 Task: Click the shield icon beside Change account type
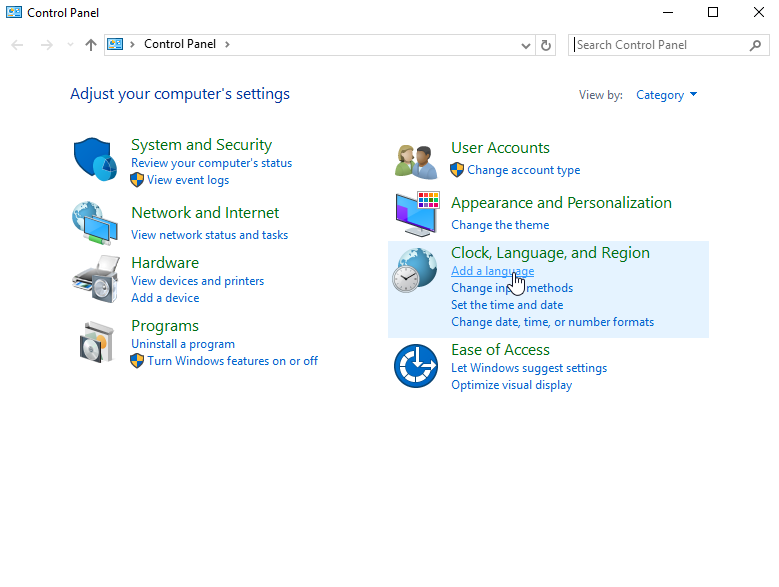457,170
